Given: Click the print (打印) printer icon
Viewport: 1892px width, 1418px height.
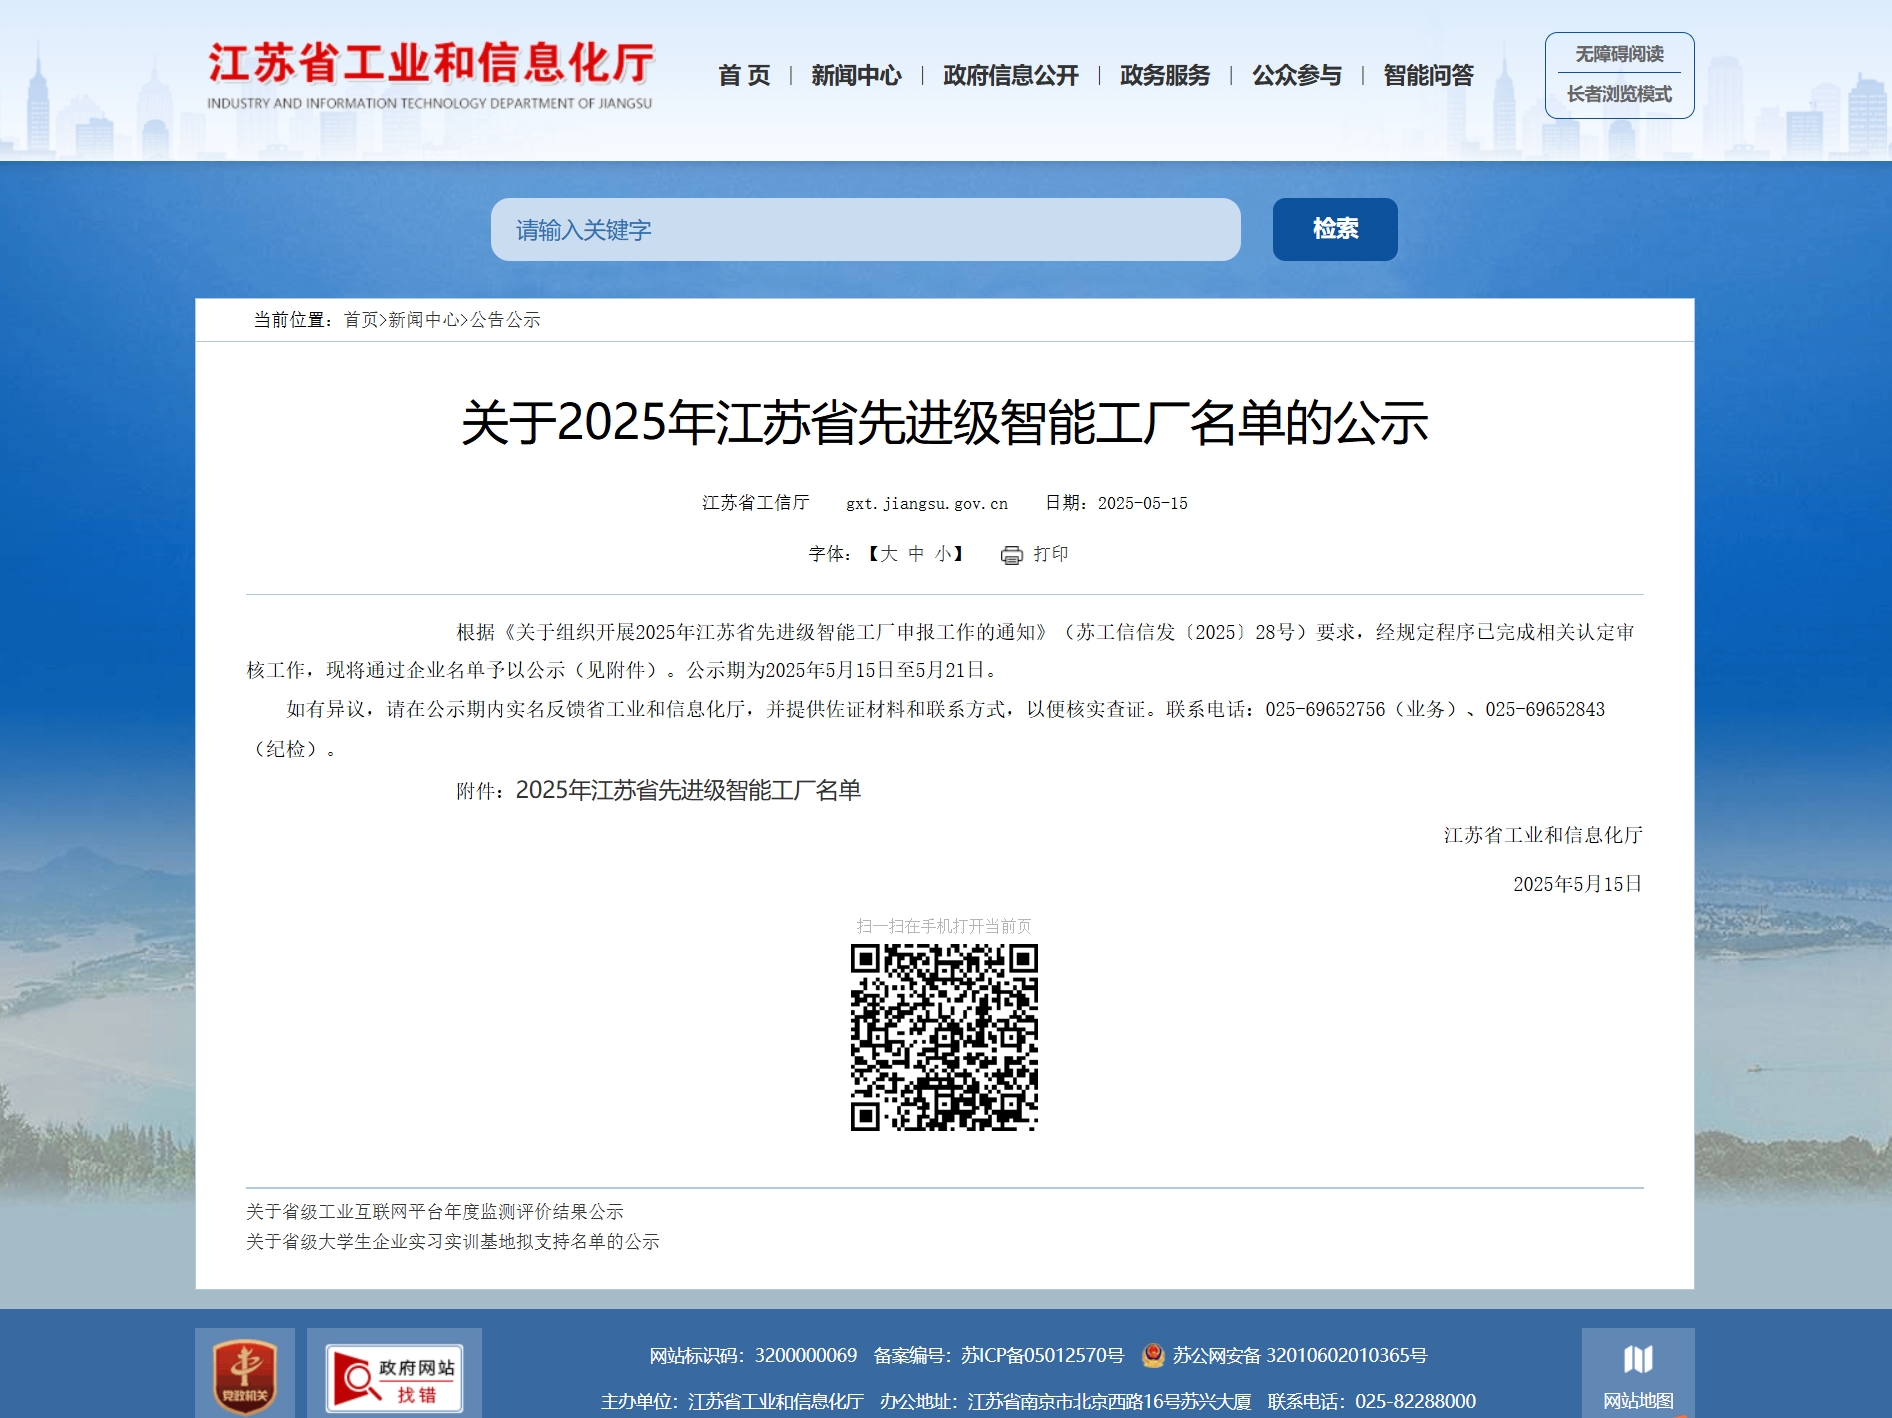Looking at the screenshot, I should click(x=1011, y=554).
